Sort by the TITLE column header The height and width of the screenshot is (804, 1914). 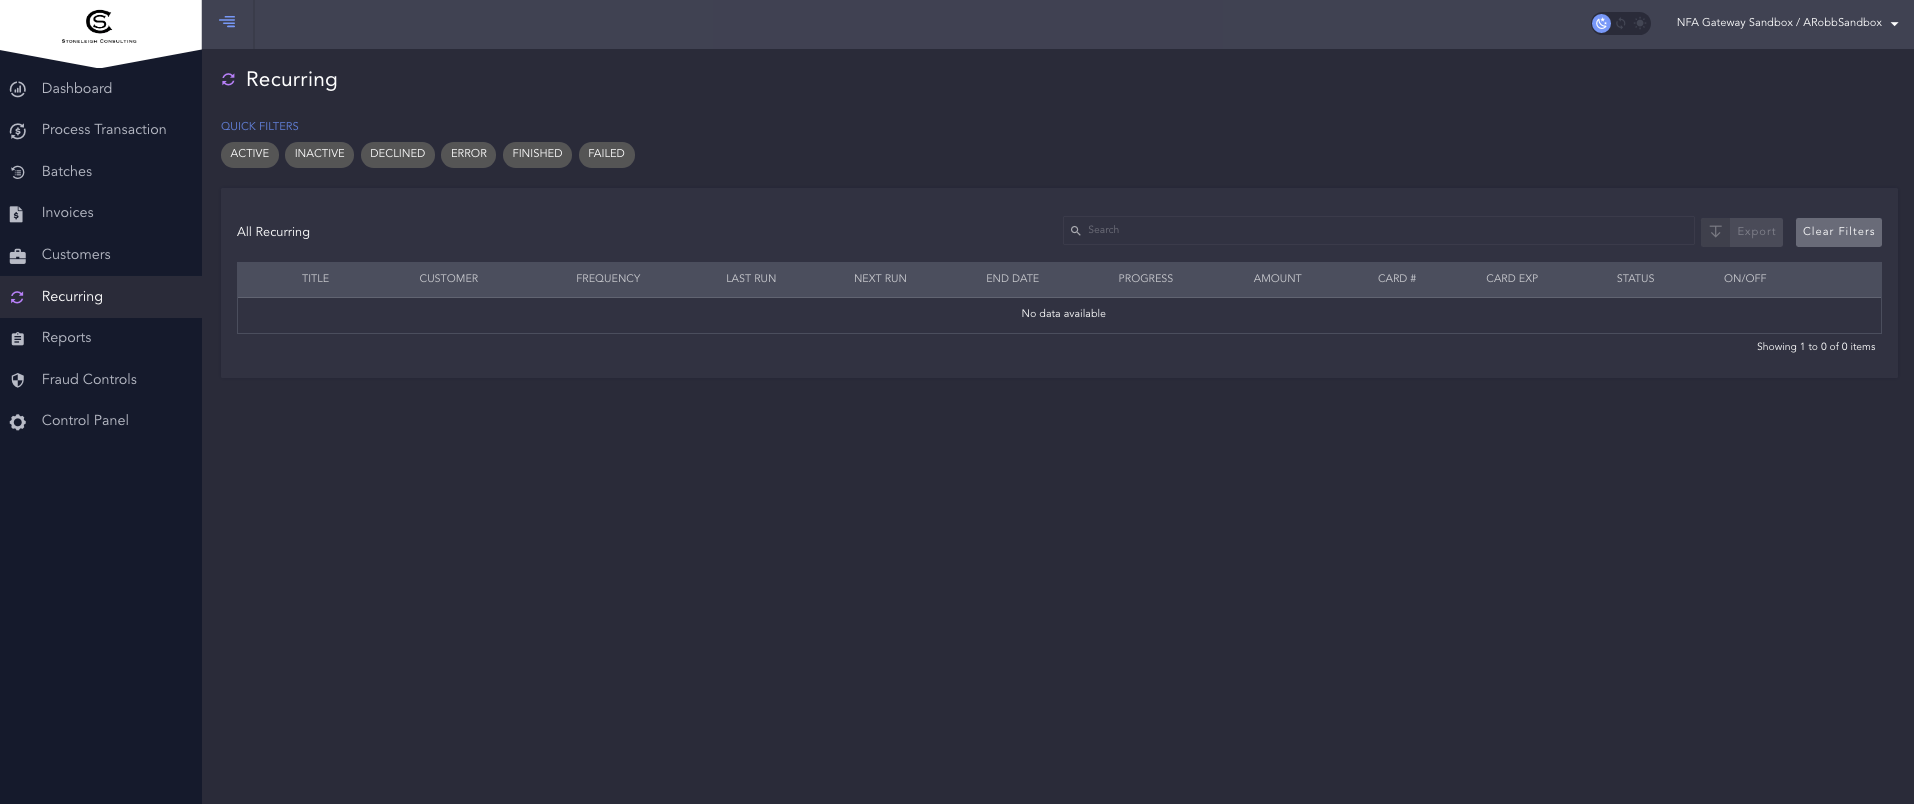point(315,279)
